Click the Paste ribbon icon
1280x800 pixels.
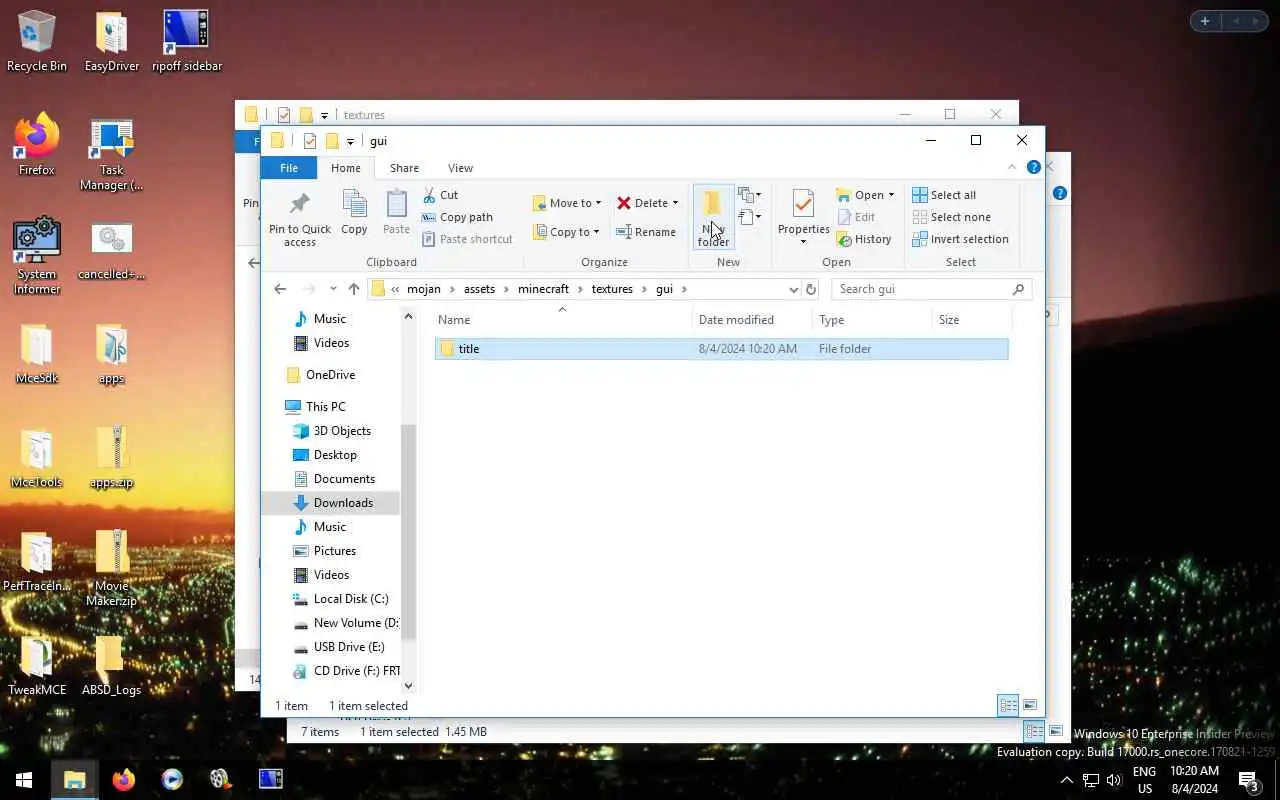pyautogui.click(x=396, y=203)
